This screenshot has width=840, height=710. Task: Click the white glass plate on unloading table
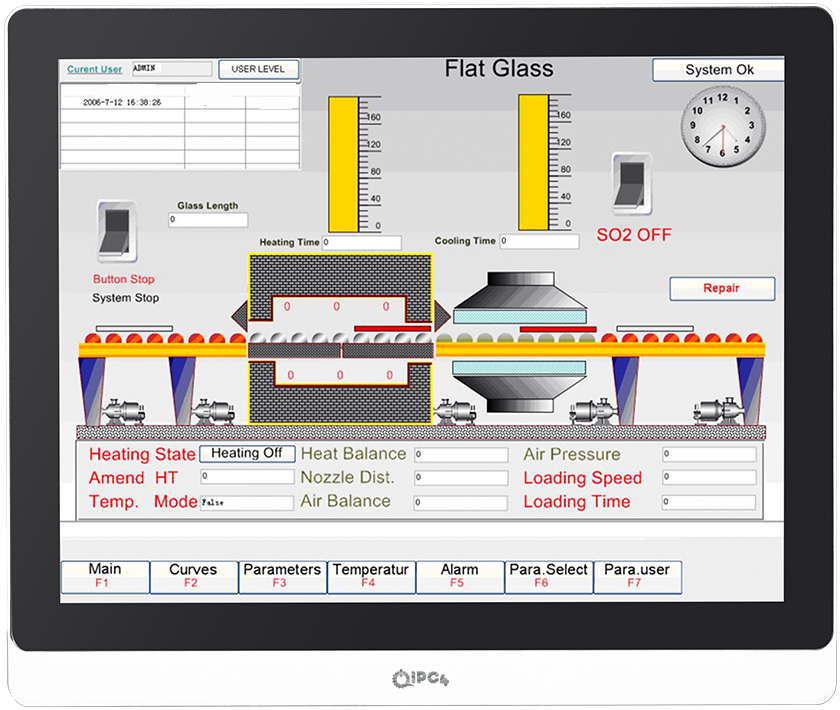(x=655, y=328)
